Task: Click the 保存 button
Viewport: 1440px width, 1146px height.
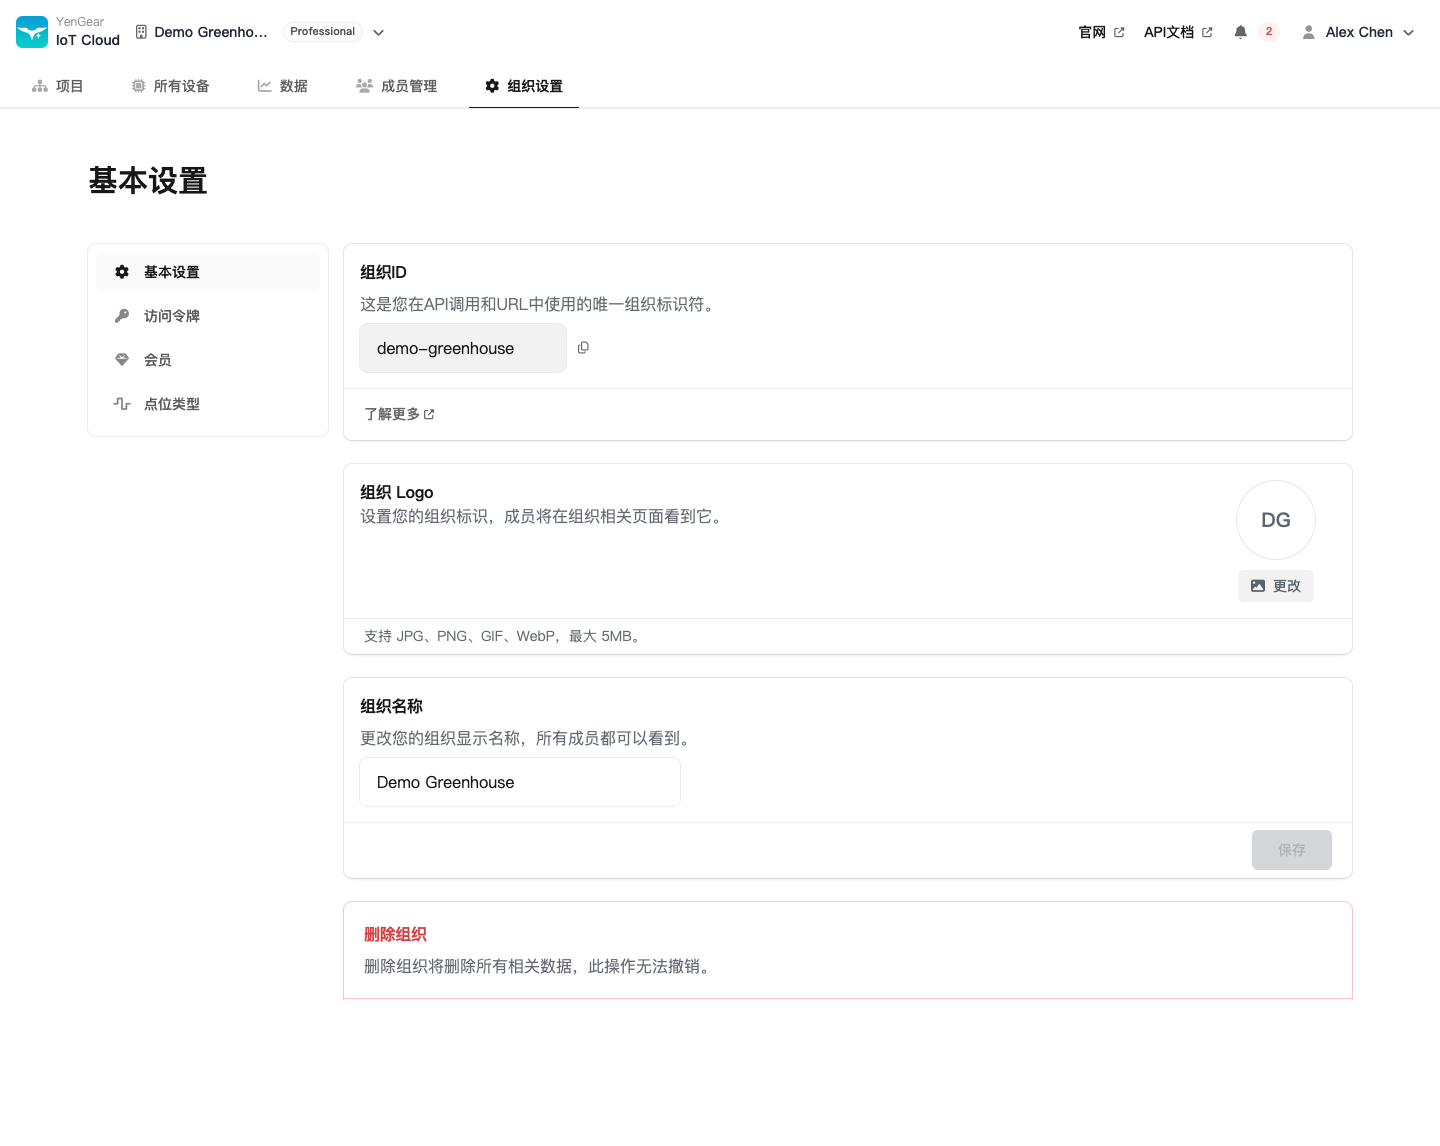Action: (1292, 850)
